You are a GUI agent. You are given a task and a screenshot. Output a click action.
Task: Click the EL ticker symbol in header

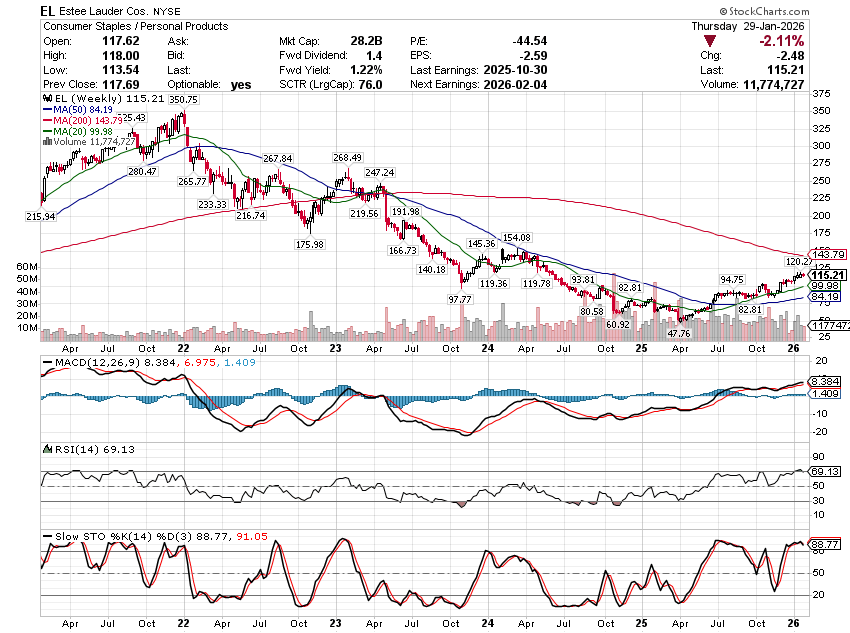coord(47,9)
